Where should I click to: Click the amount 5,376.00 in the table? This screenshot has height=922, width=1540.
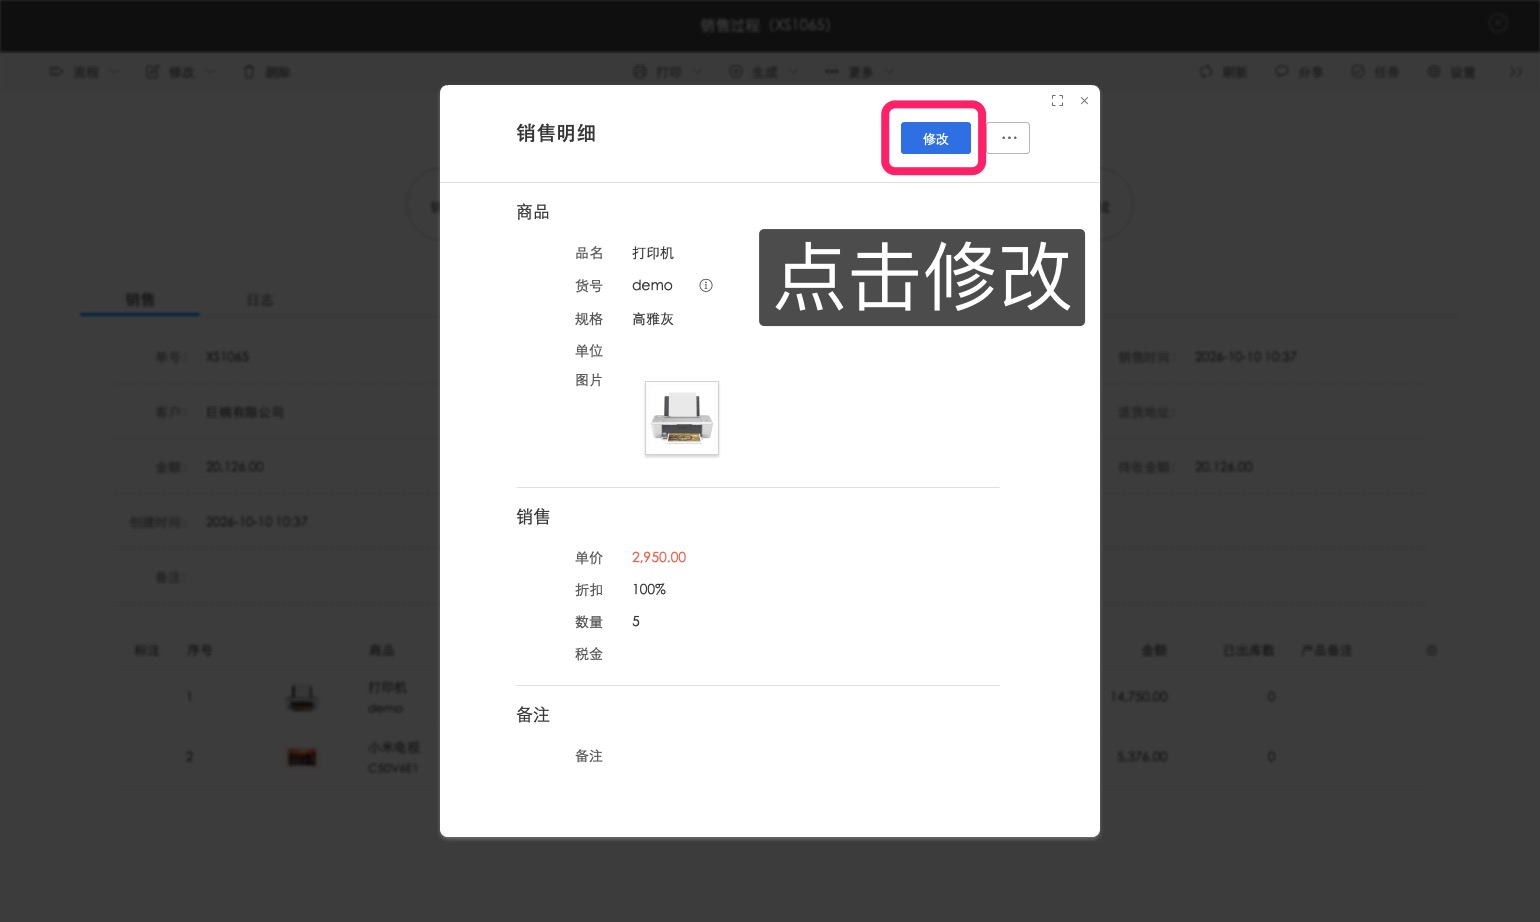[x=1142, y=757]
